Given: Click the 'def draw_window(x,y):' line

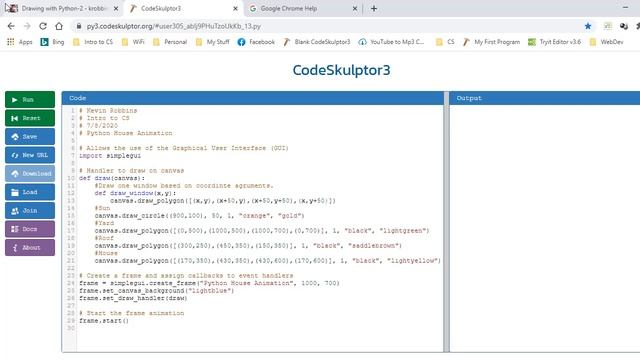Looking at the screenshot, I should pyautogui.click(x=135, y=193).
